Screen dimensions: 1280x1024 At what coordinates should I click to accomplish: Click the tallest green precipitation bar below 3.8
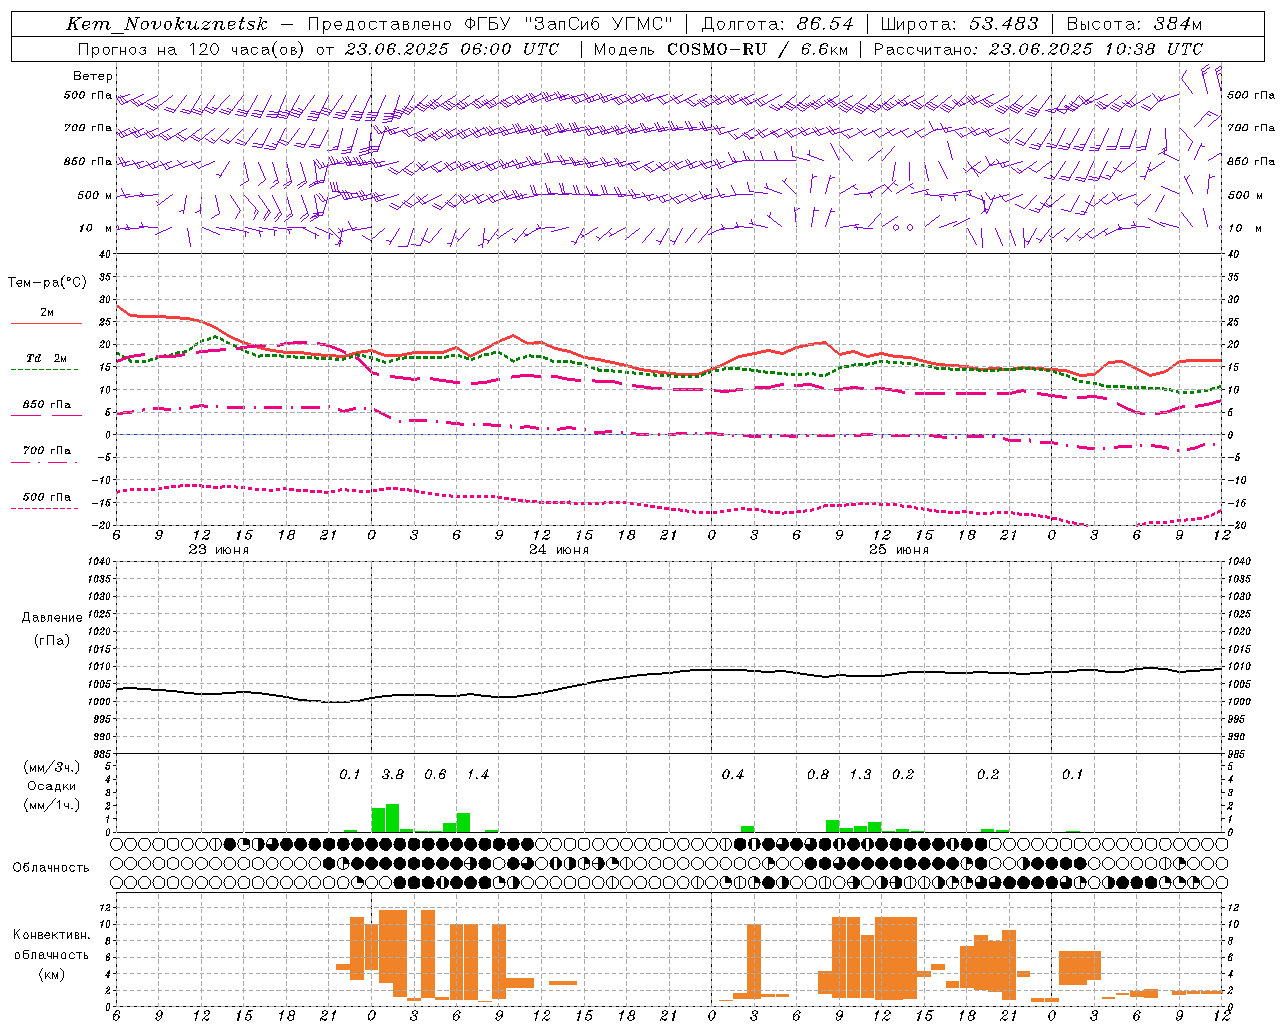pos(393,818)
